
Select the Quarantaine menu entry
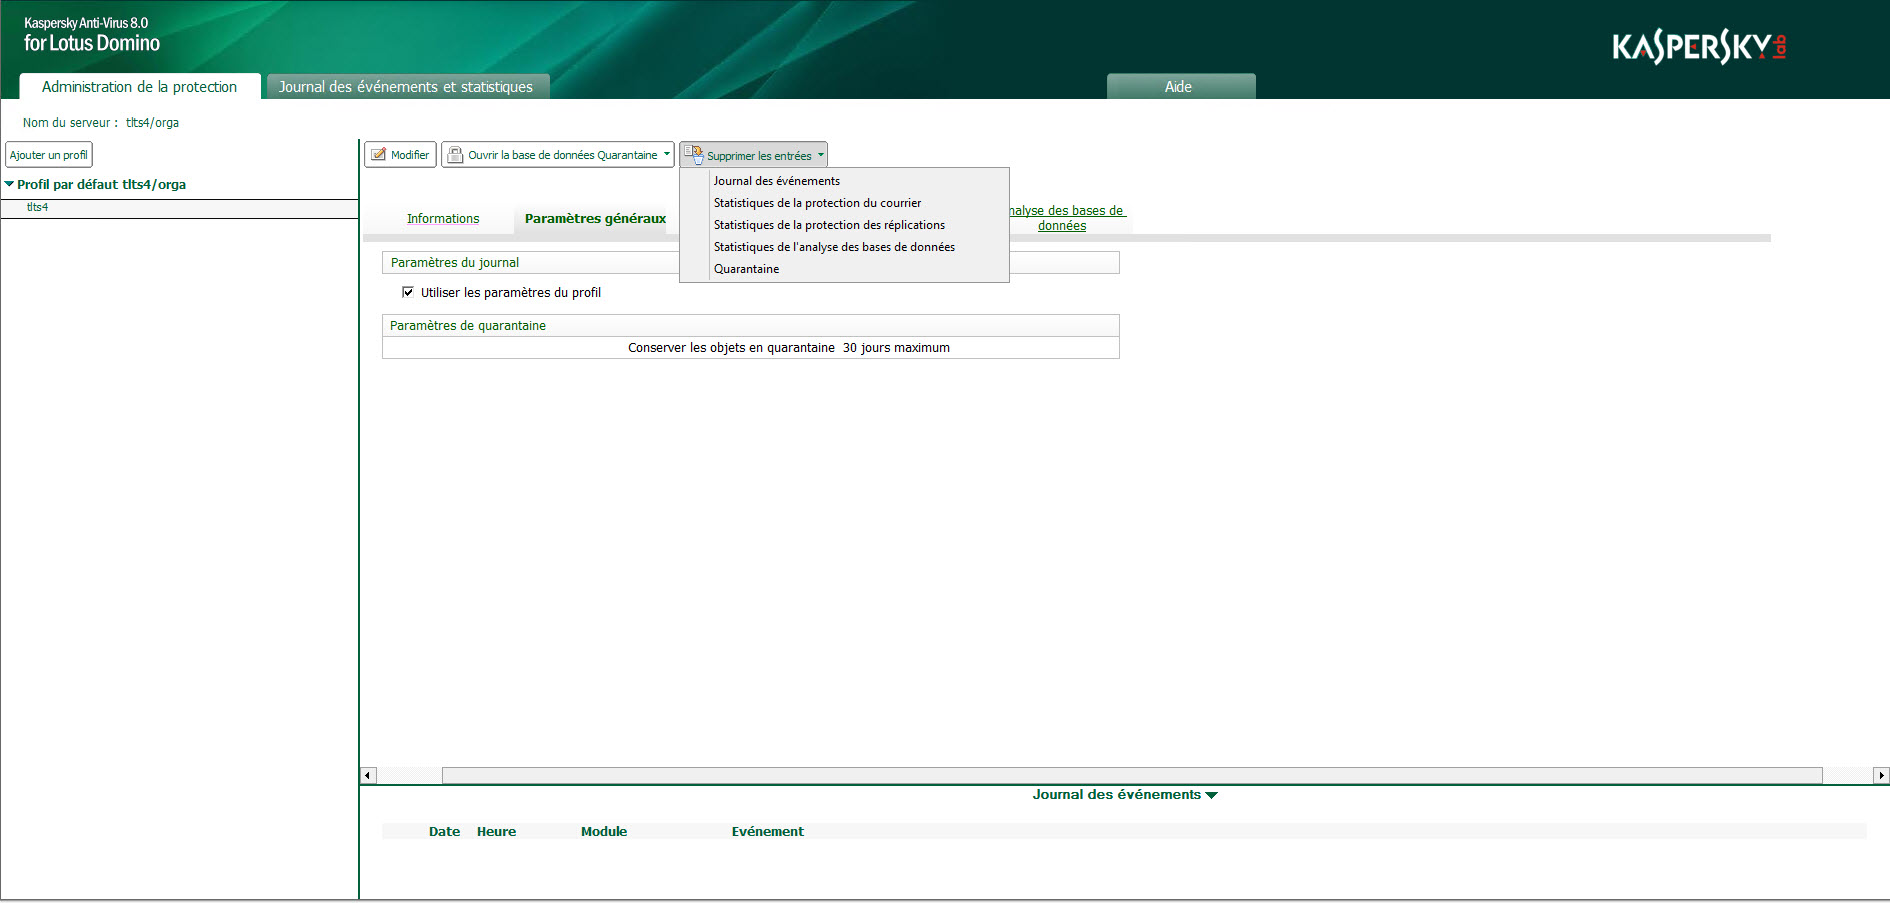pyautogui.click(x=746, y=269)
